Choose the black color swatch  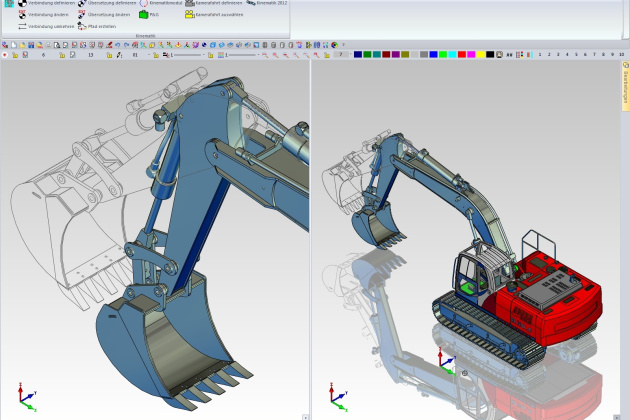[490, 54]
